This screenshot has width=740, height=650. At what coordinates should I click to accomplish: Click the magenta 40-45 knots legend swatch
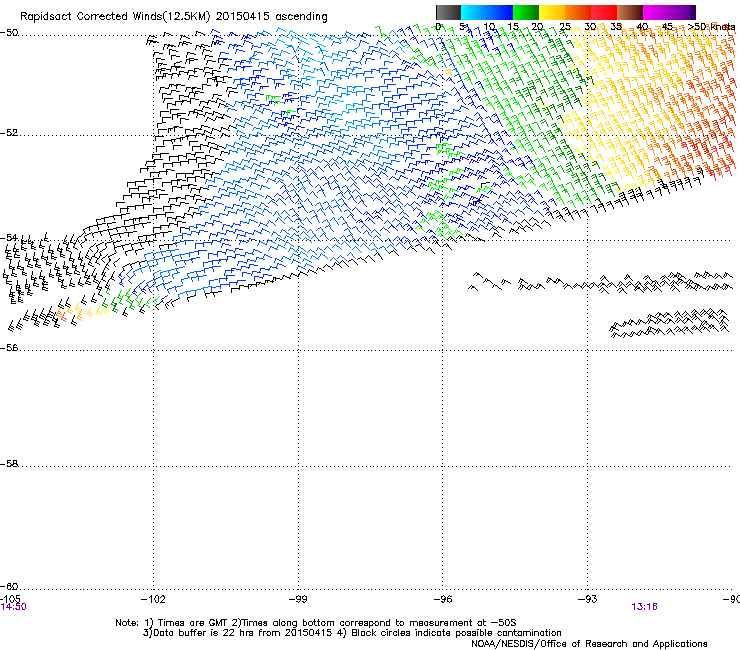[x=656, y=12]
